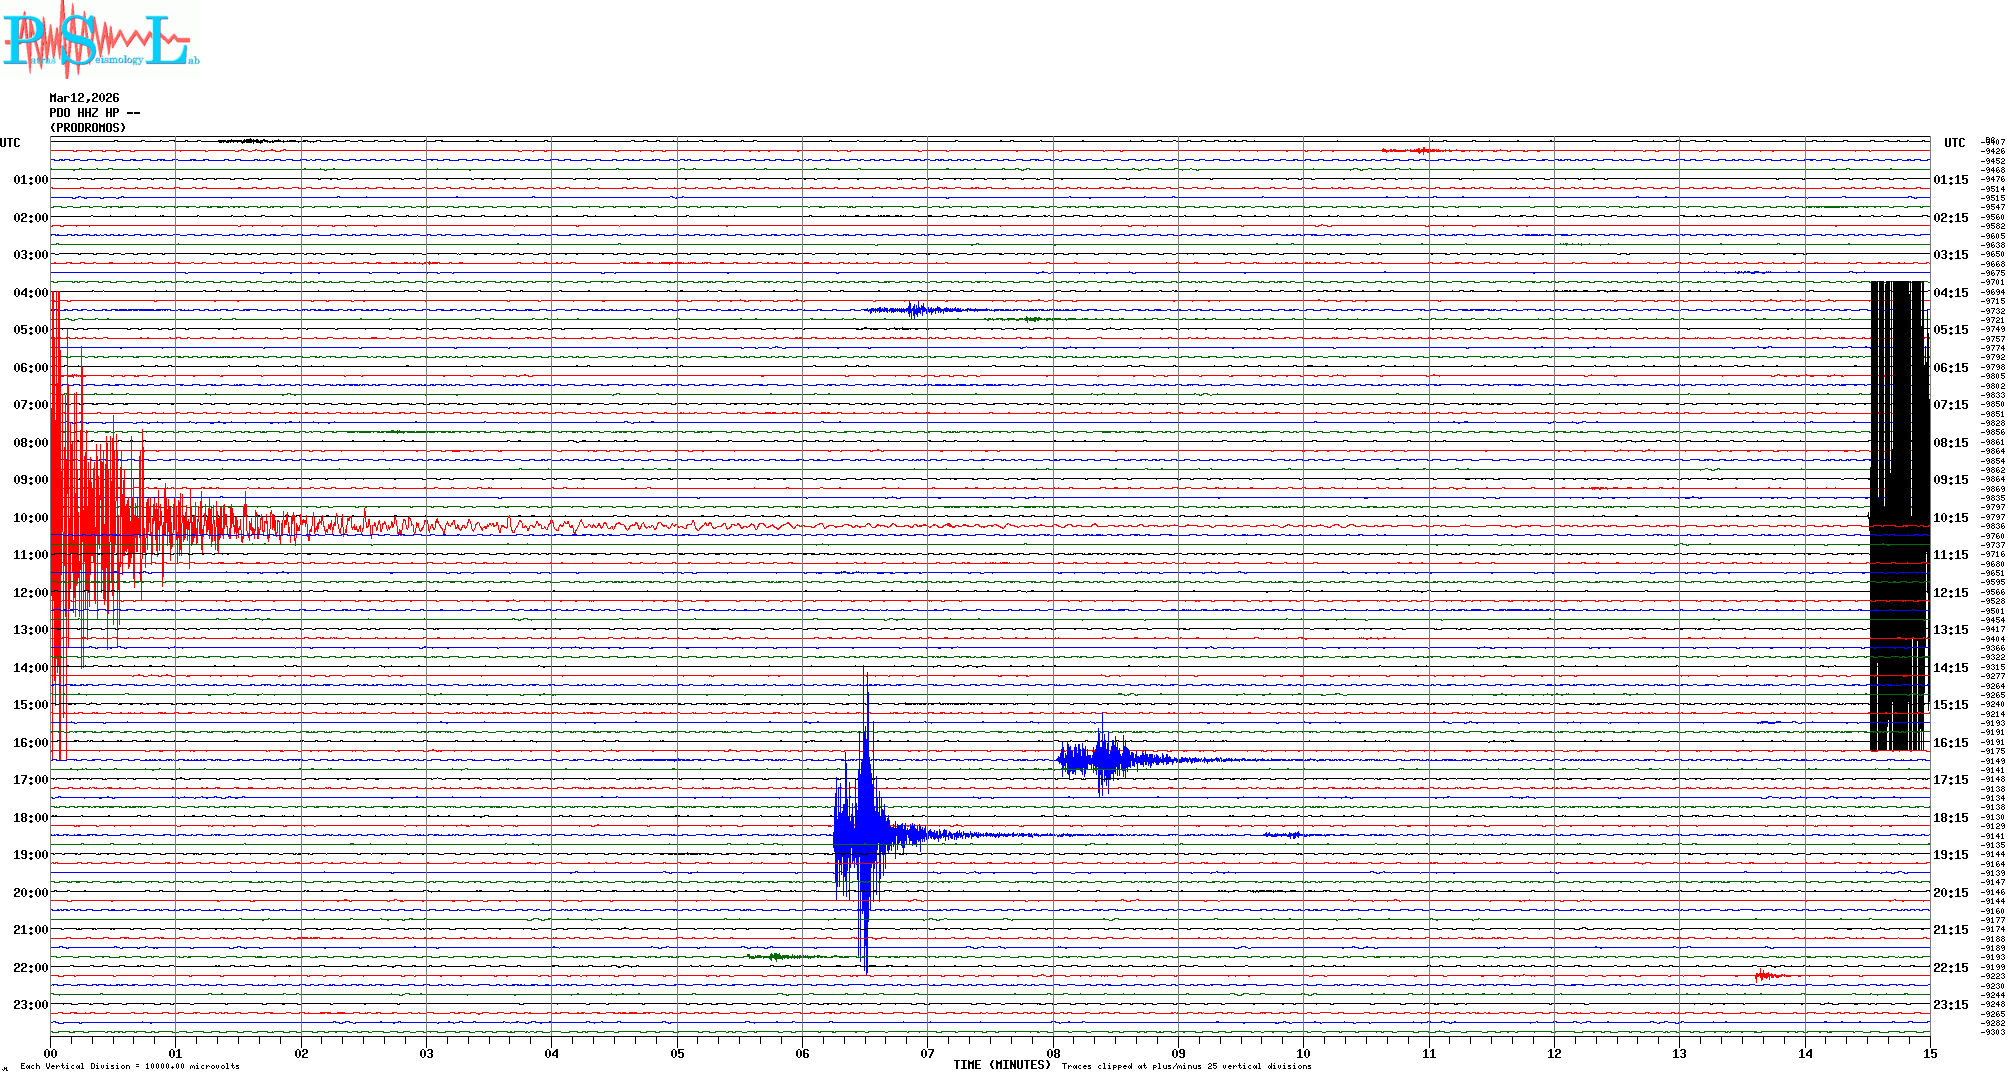Click the left UTC axis header
Image resolution: width=2010 pixels, height=1080 pixels.
[x=10, y=143]
